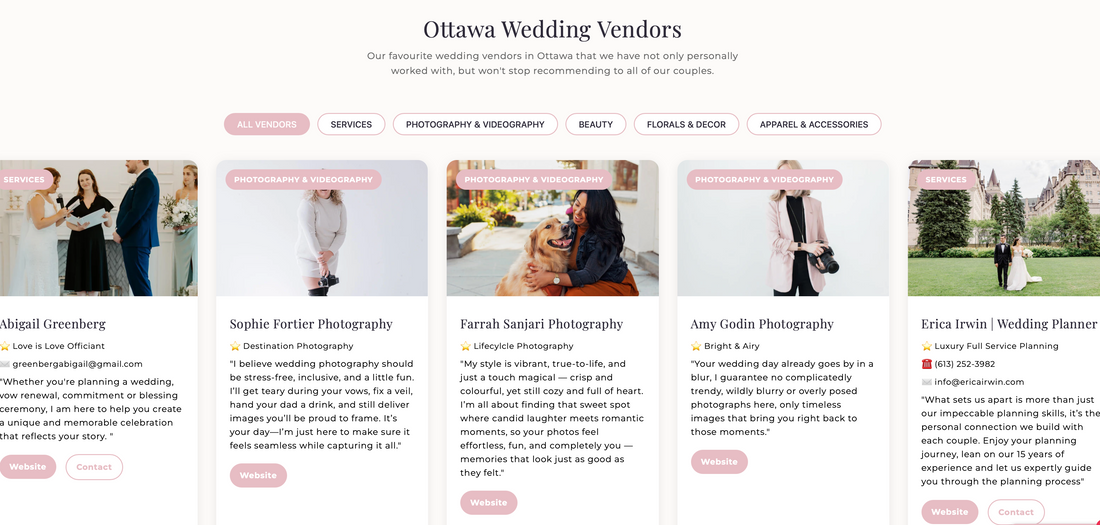The image size is (1100, 525).
Task: Click the red telephone icon for Erica Irwin
Action: (927, 364)
